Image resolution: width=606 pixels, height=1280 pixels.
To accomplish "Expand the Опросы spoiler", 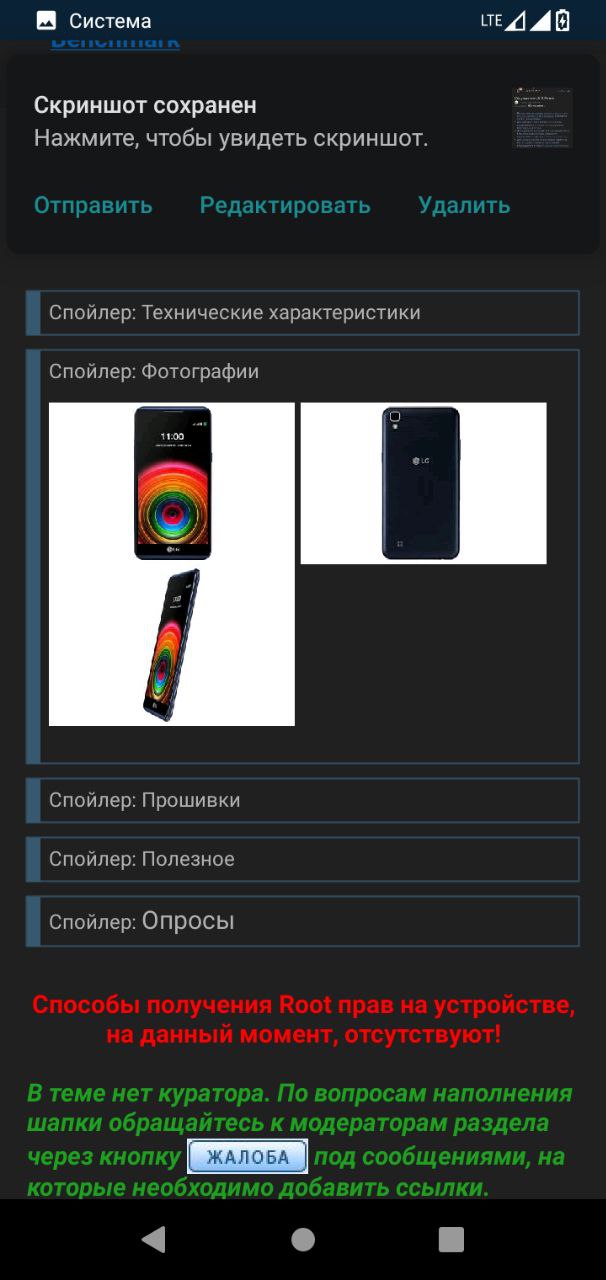I will [302, 921].
